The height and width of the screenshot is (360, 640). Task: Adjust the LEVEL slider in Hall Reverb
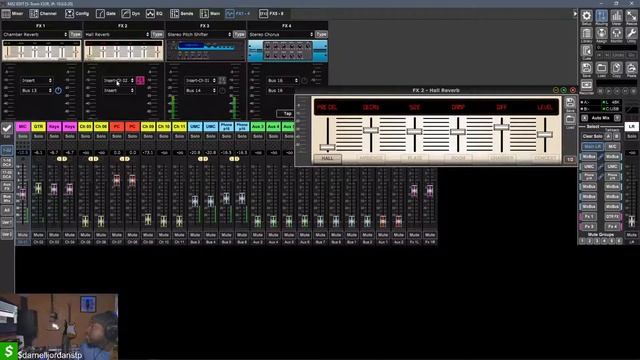(545, 134)
